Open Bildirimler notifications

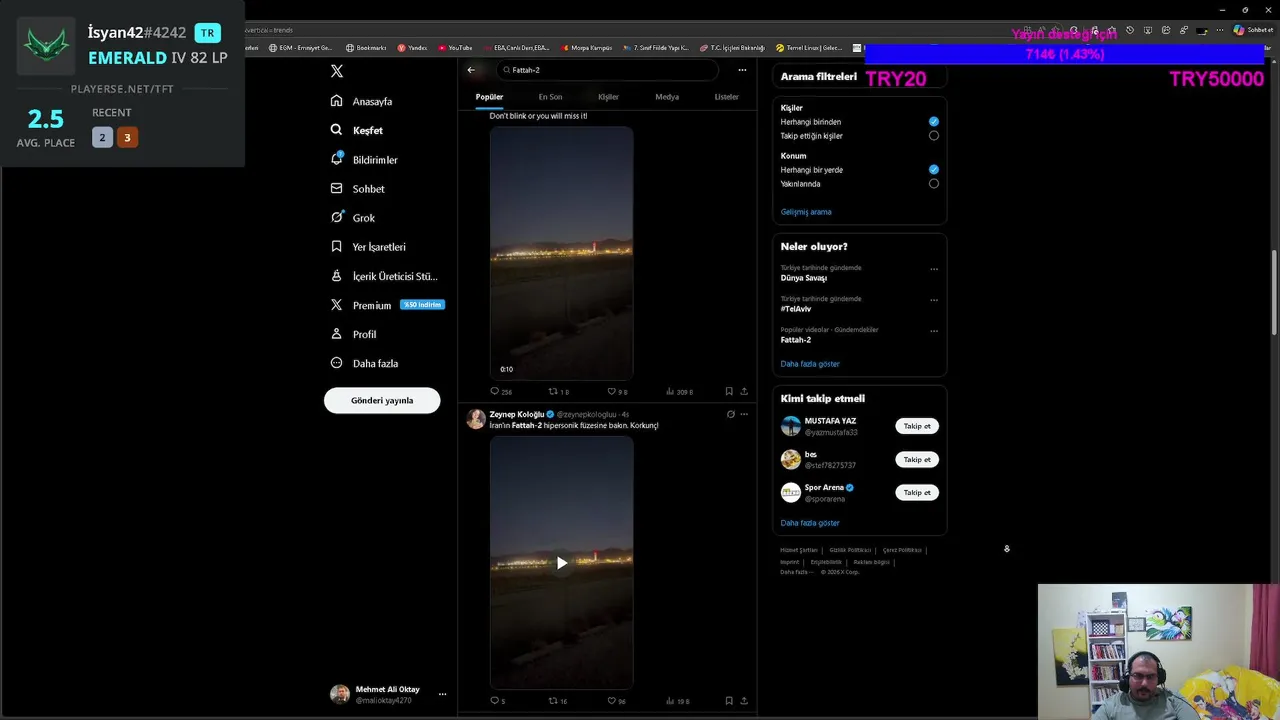364,159
